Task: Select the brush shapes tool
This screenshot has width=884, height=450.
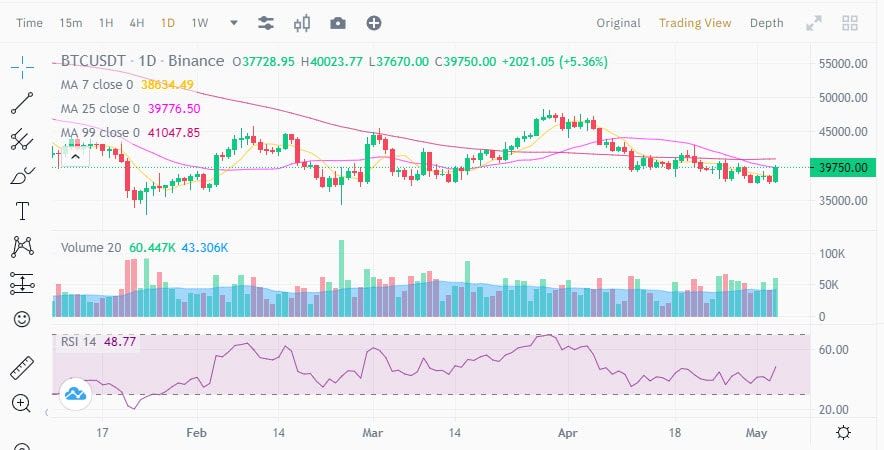Action: 22,175
